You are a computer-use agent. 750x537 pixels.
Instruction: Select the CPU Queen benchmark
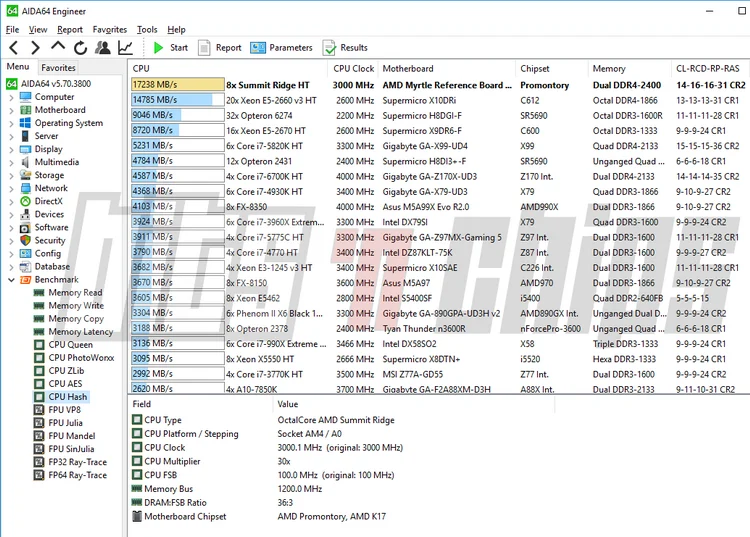70,345
